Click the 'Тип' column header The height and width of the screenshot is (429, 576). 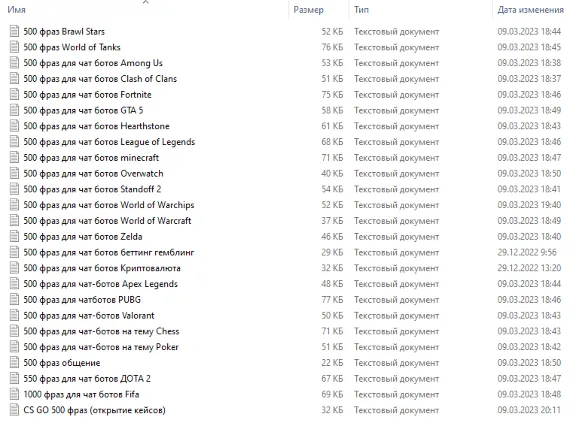pos(361,10)
